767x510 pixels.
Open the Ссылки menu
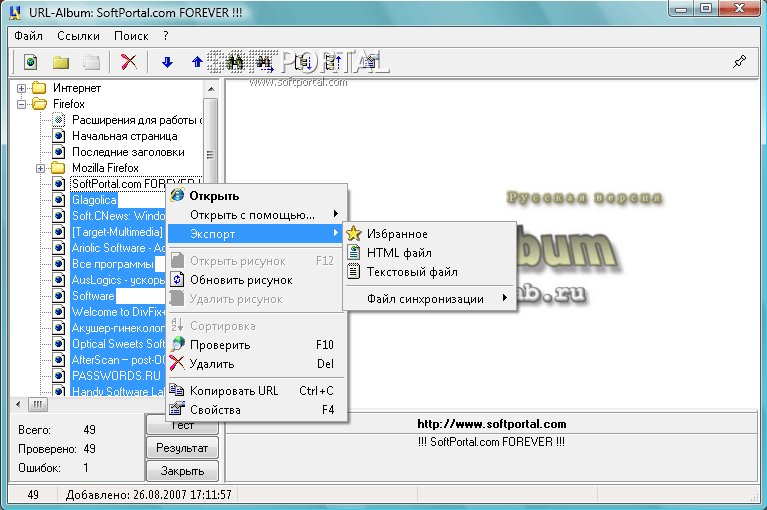click(78, 36)
